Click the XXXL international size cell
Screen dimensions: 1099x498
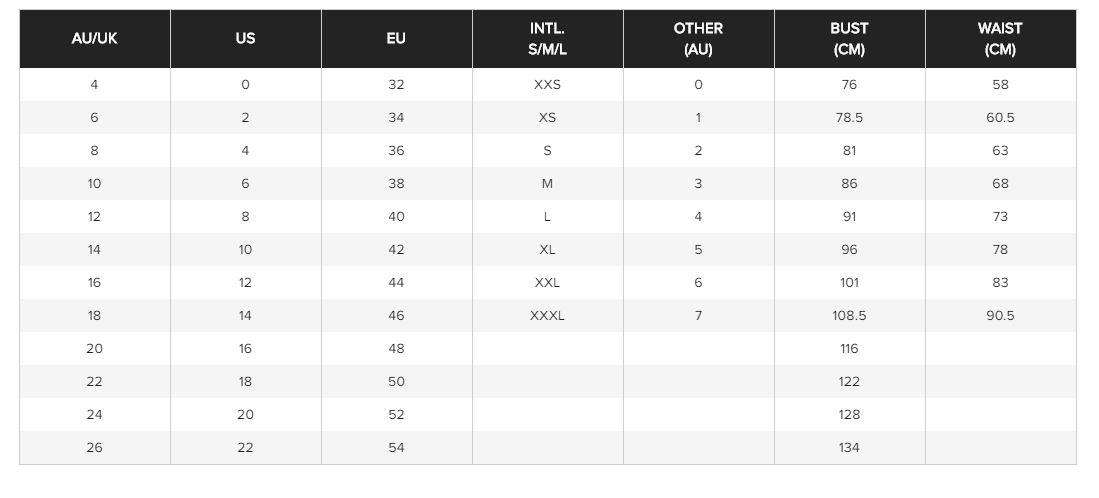coord(547,316)
